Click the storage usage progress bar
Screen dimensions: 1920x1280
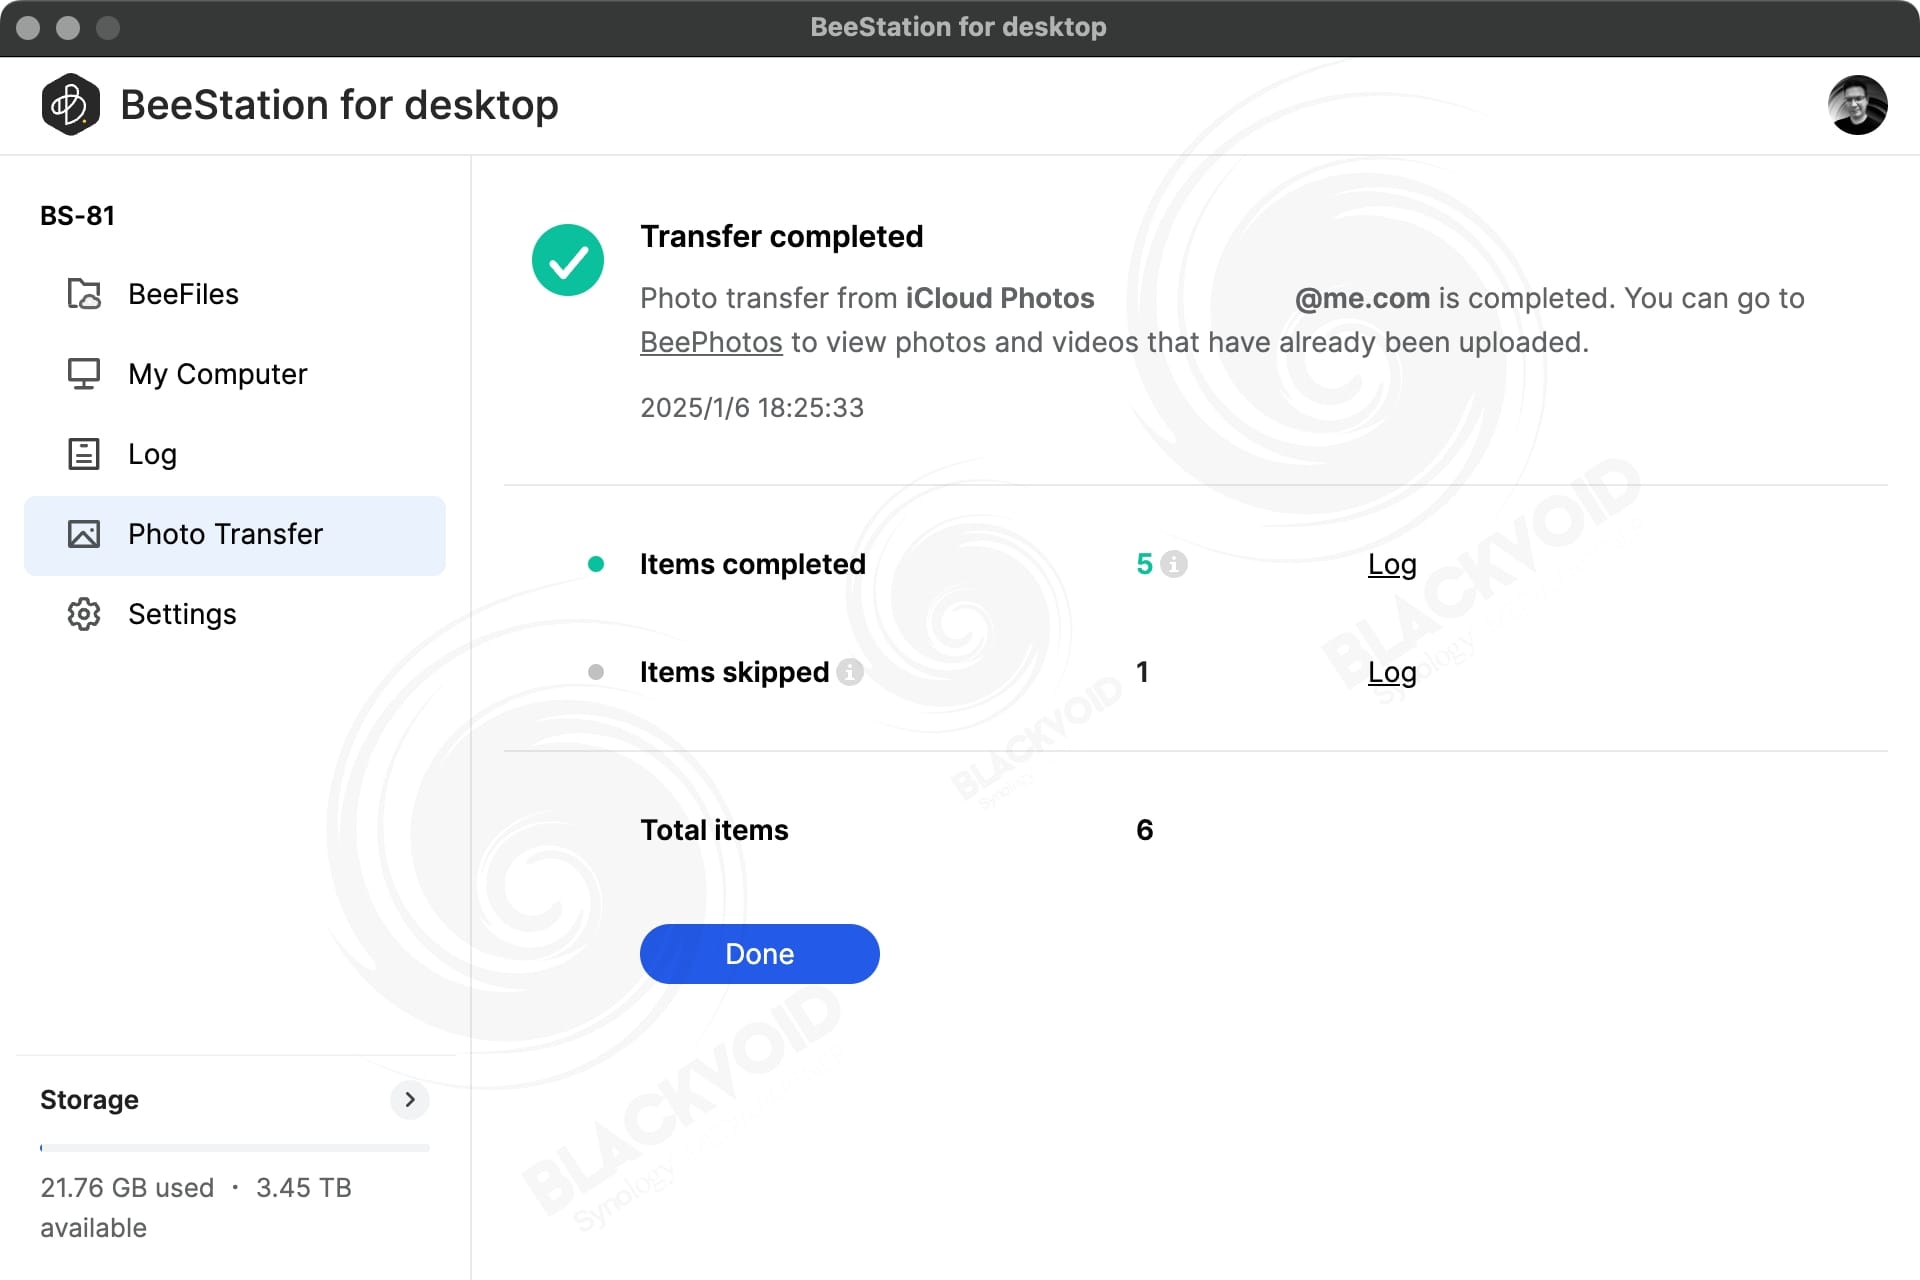pos(235,1148)
